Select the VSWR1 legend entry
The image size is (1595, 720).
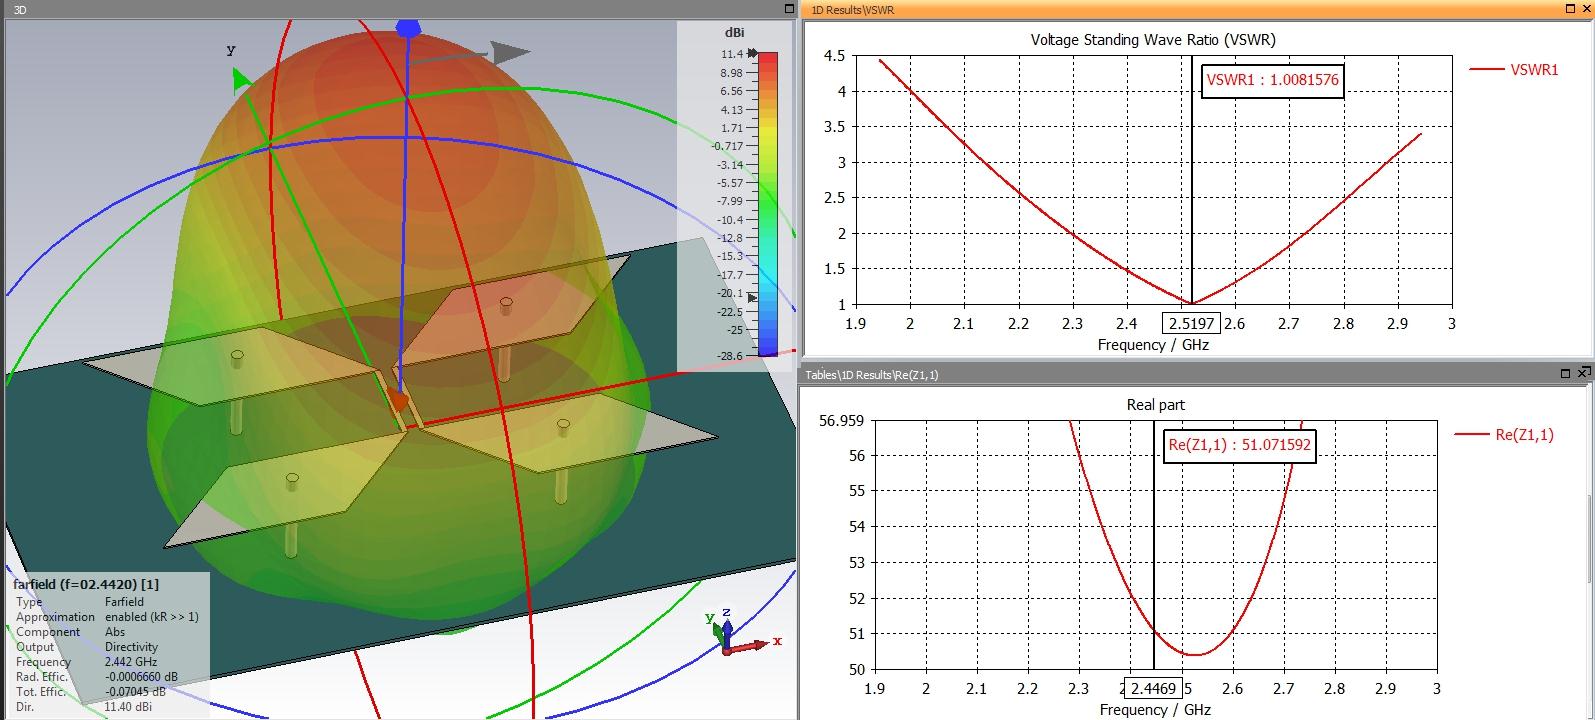click(x=1514, y=70)
